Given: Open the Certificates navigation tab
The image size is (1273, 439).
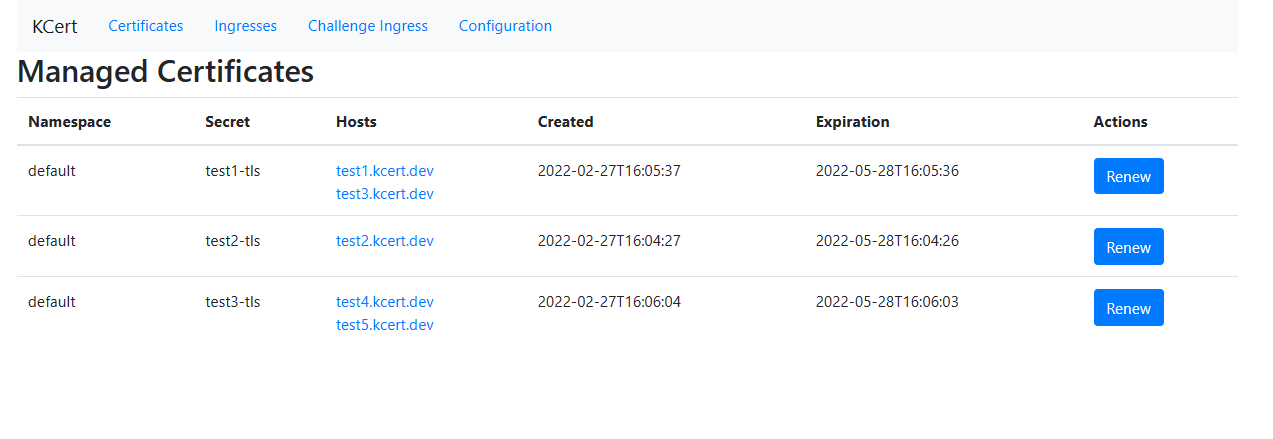Looking at the screenshot, I should pos(146,26).
